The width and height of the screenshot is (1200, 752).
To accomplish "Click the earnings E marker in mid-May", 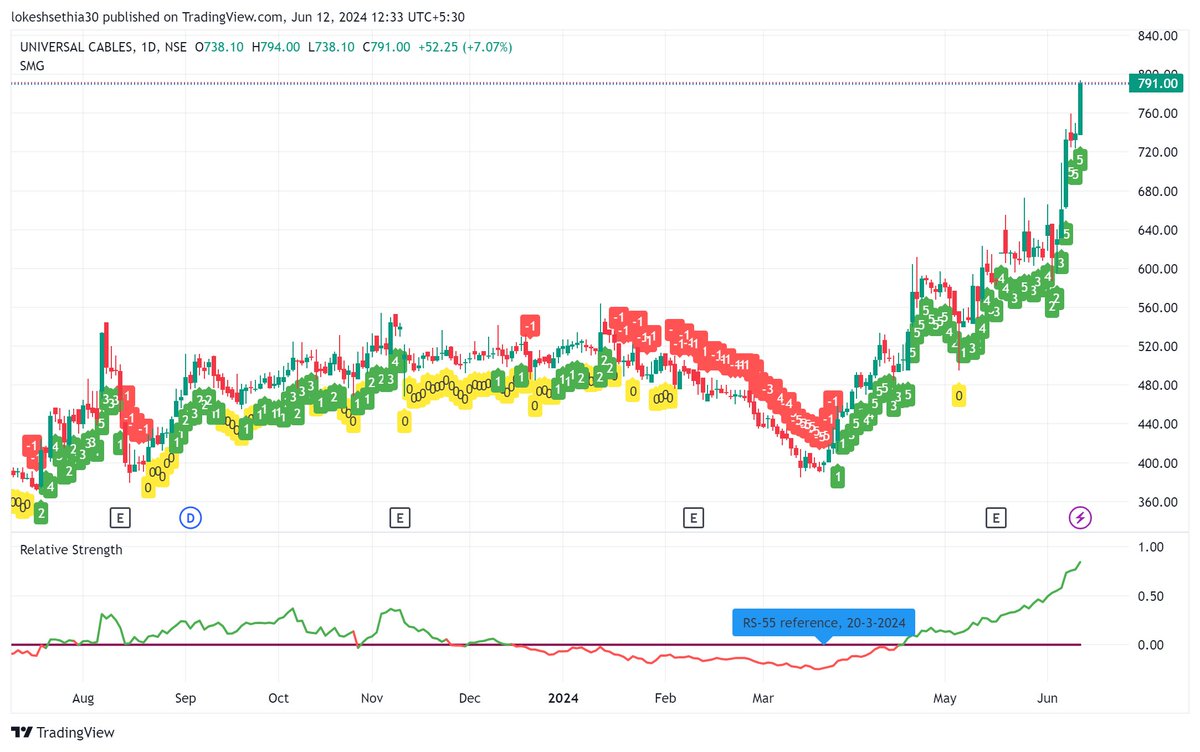I will (x=995, y=517).
